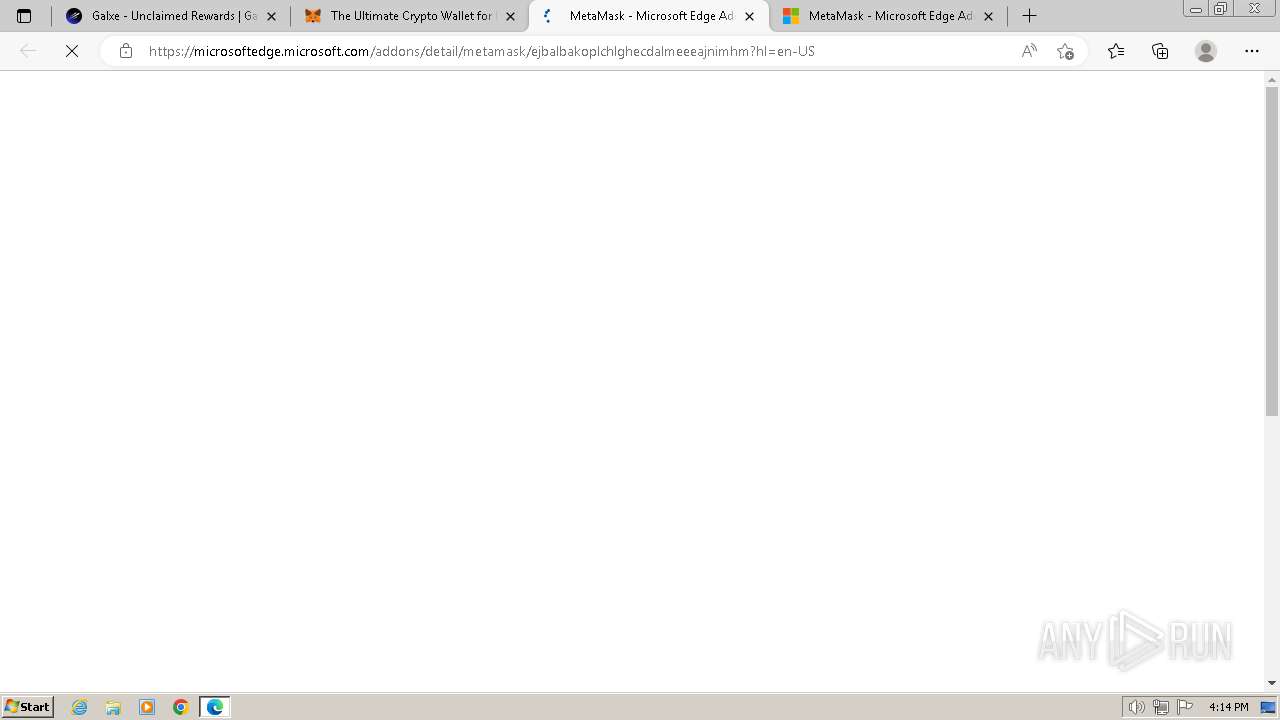
Task: Turn on Read aloud
Action: coord(1029,51)
